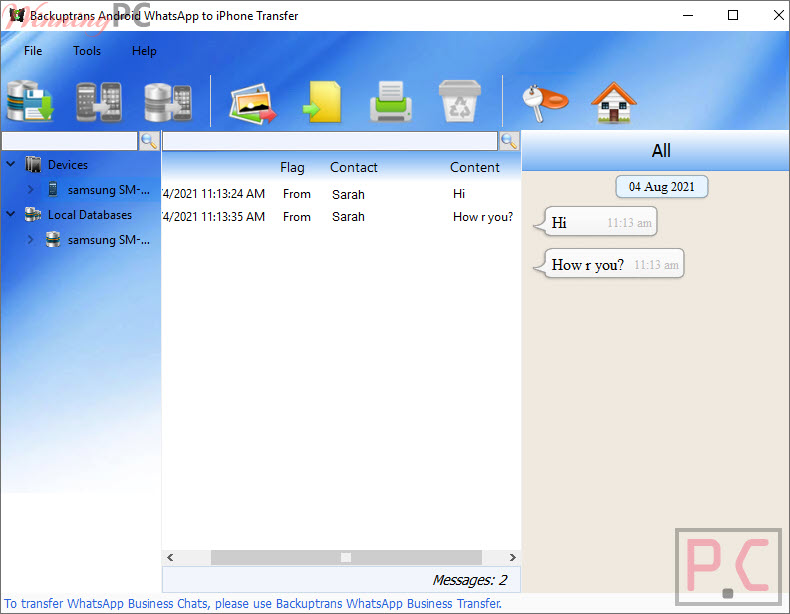The height and width of the screenshot is (614, 790).
Task: Click the recycle bin delete toolbar icon
Action: click(x=459, y=101)
